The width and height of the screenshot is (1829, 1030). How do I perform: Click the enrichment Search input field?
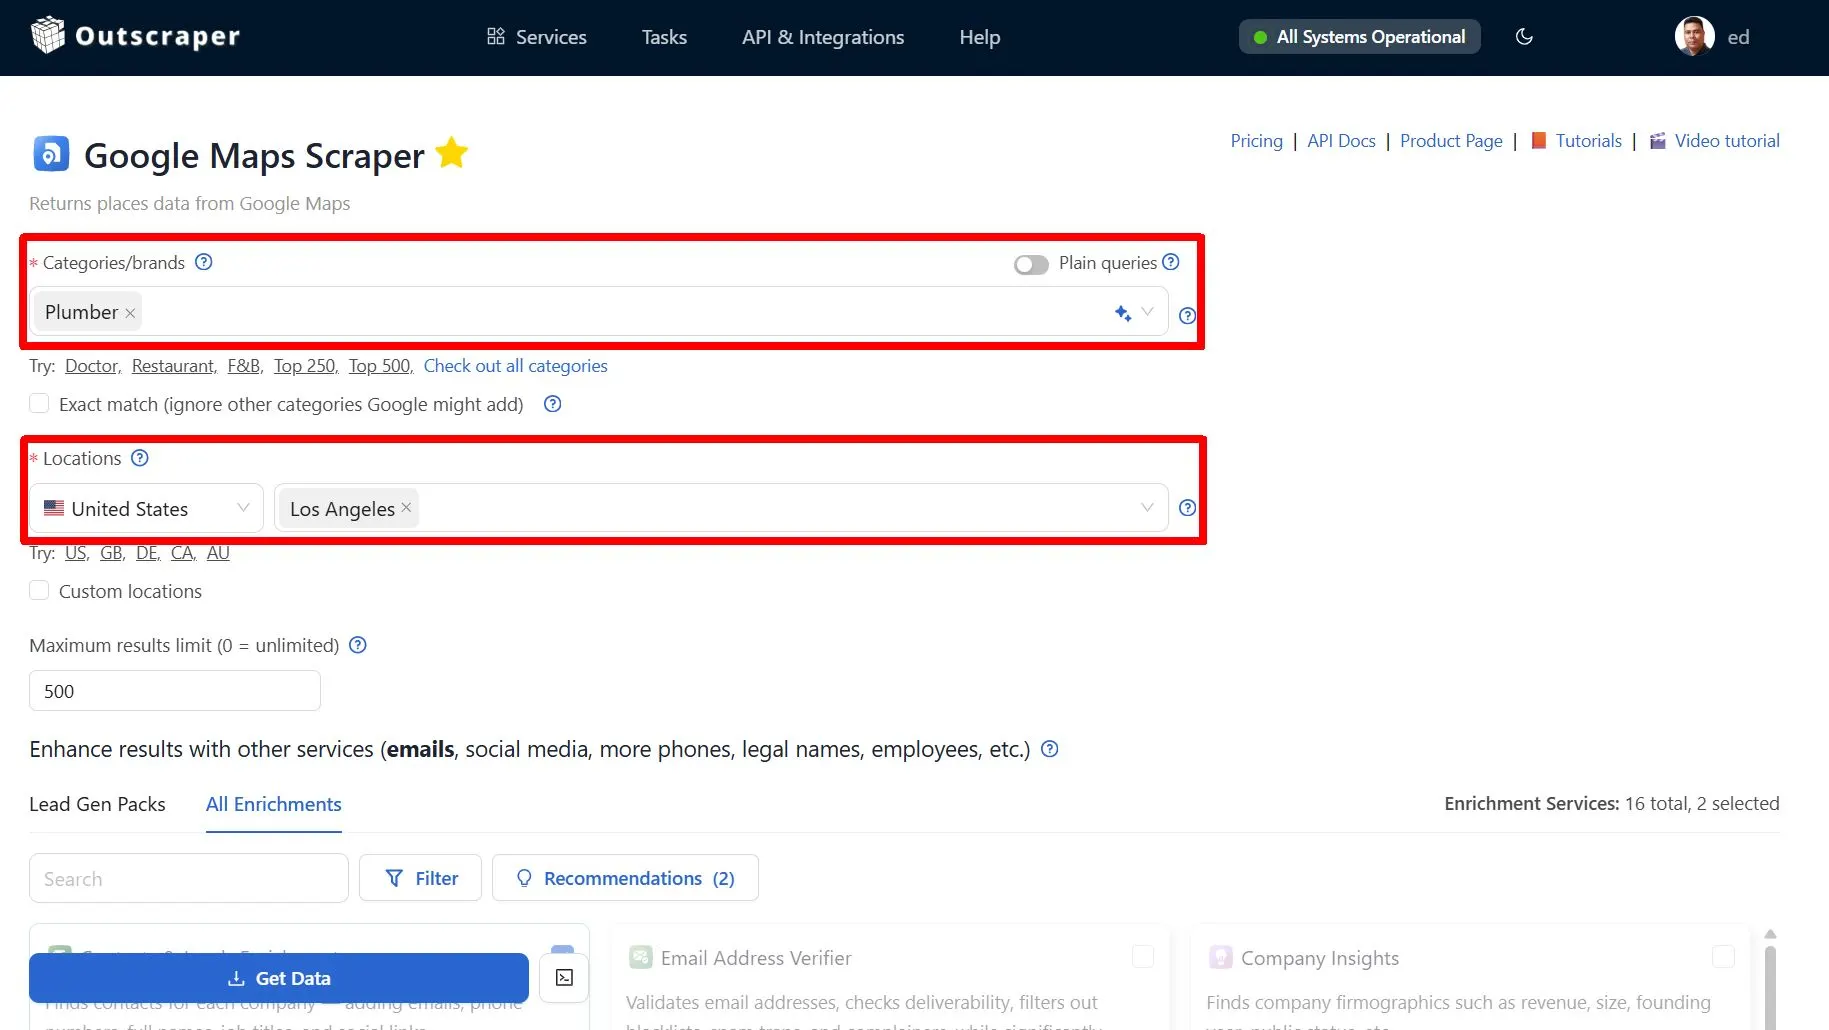(189, 879)
